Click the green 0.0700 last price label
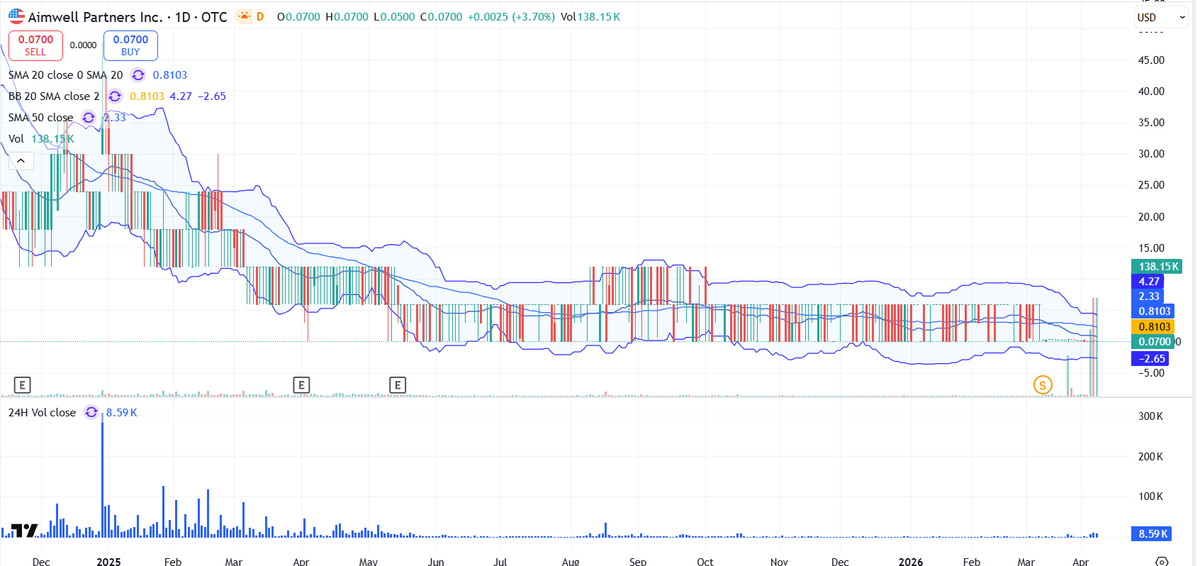 click(x=1152, y=341)
